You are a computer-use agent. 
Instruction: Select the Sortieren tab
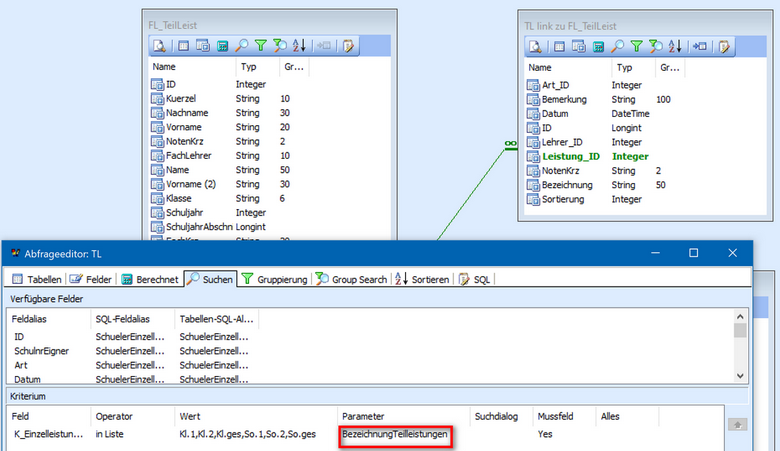[421, 280]
